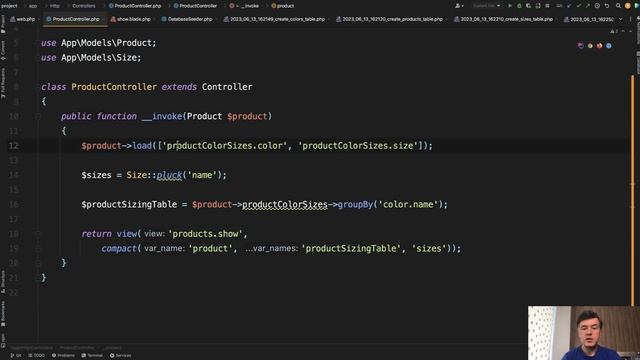The height and width of the screenshot is (360, 640).
Task: Click the Git push arrow icon
Action: [588, 6]
